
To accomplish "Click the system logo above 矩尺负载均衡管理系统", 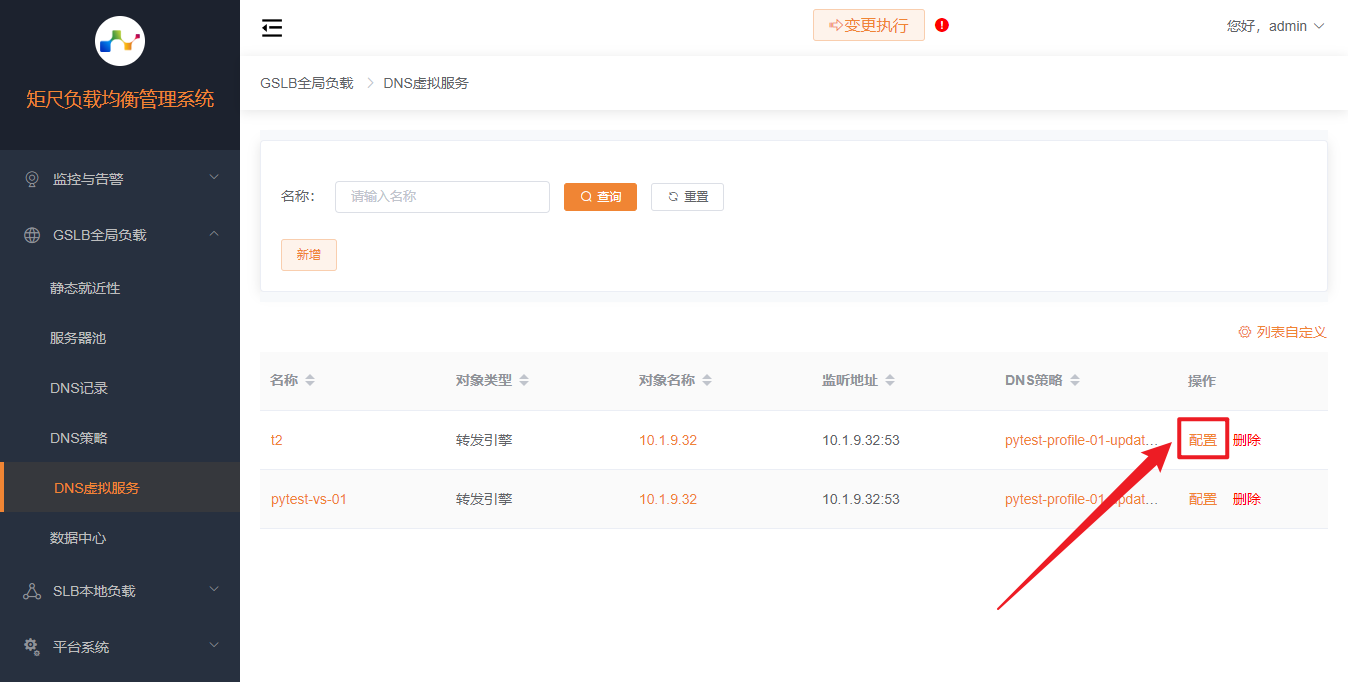I will pos(119,42).
